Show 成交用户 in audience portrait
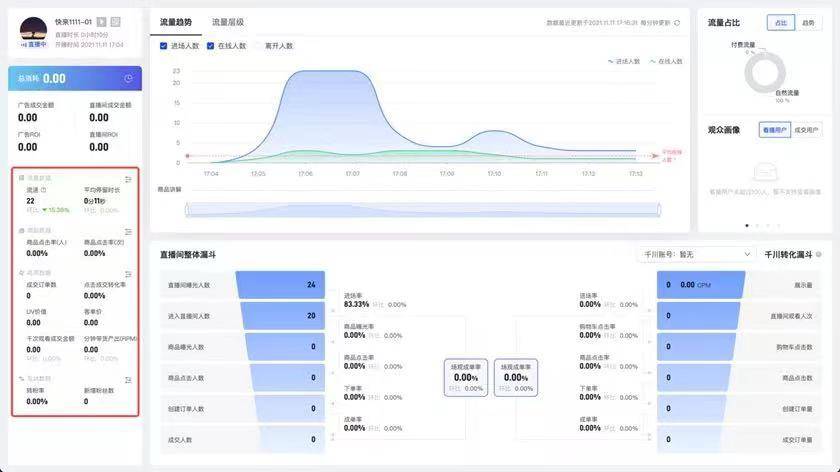Image resolution: width=840 pixels, height=472 pixels. [x=806, y=129]
